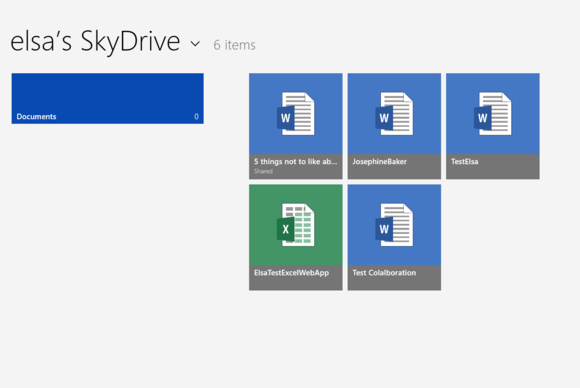Image resolution: width=580 pixels, height=388 pixels.
Task: Click the 6 items count text
Action: point(235,45)
